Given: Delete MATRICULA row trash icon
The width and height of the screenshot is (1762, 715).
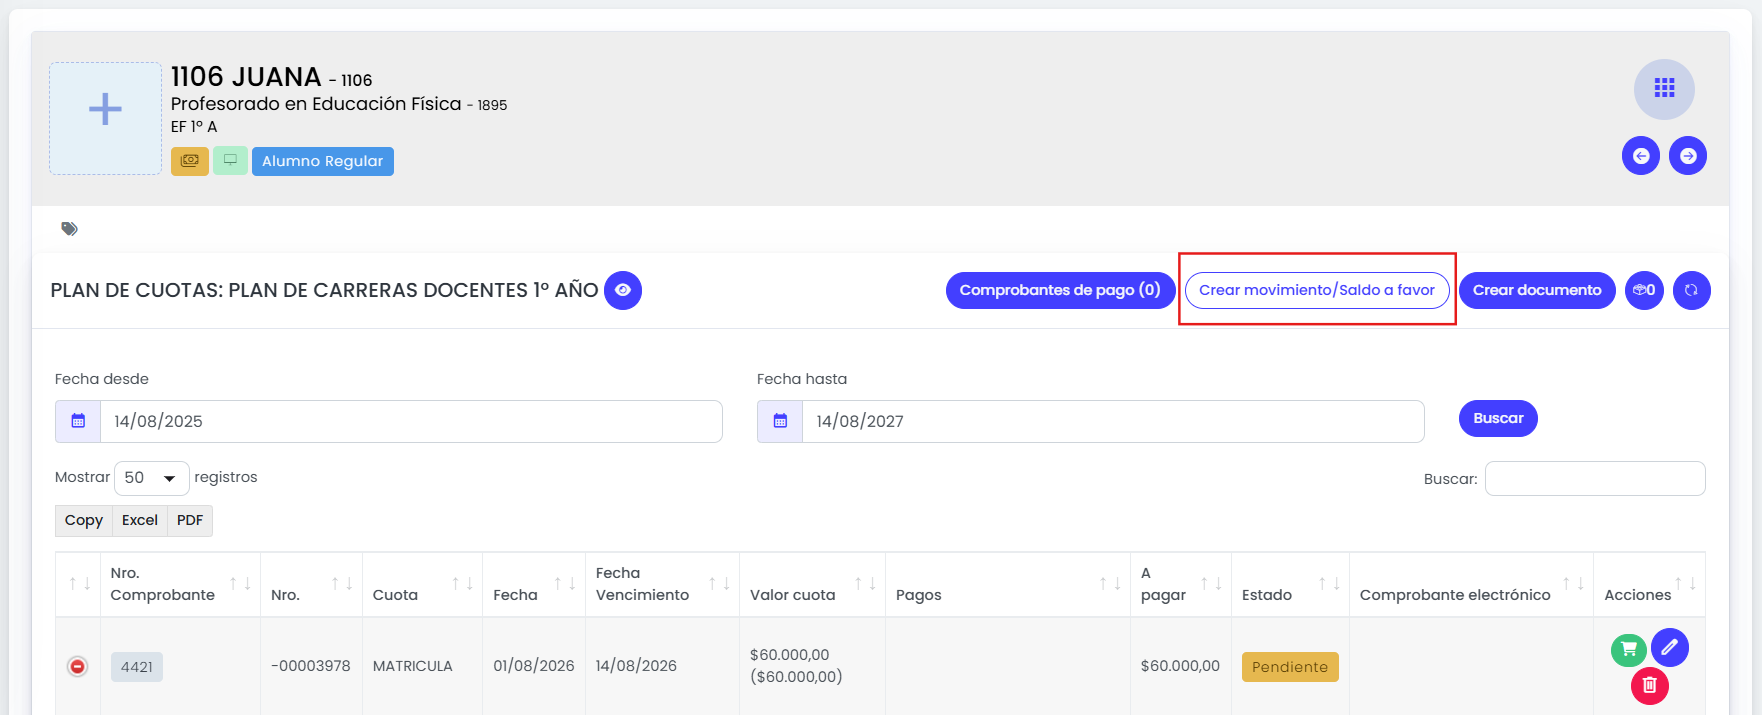Looking at the screenshot, I should [1650, 686].
